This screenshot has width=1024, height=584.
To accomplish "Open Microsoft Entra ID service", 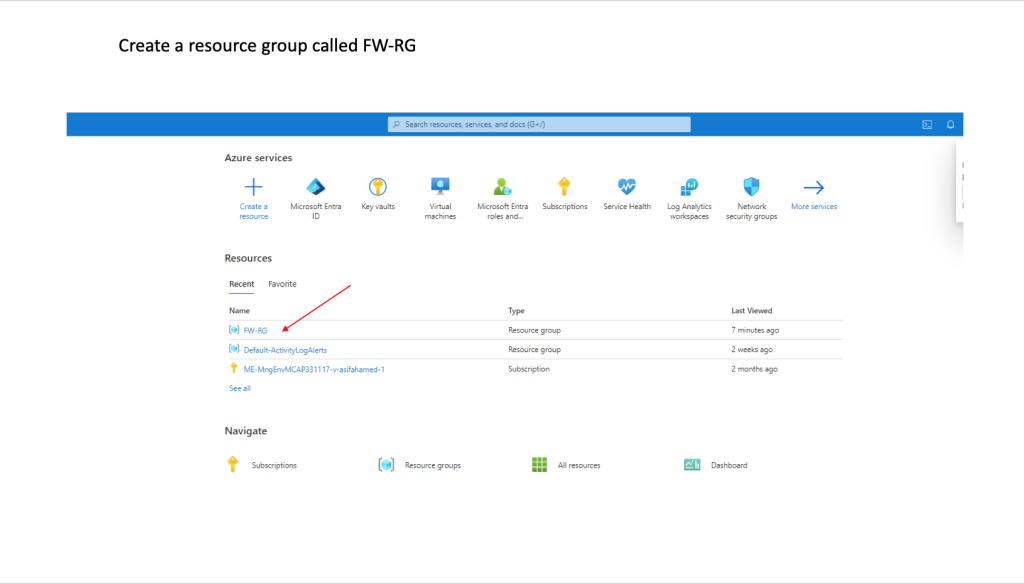I will coord(315,187).
